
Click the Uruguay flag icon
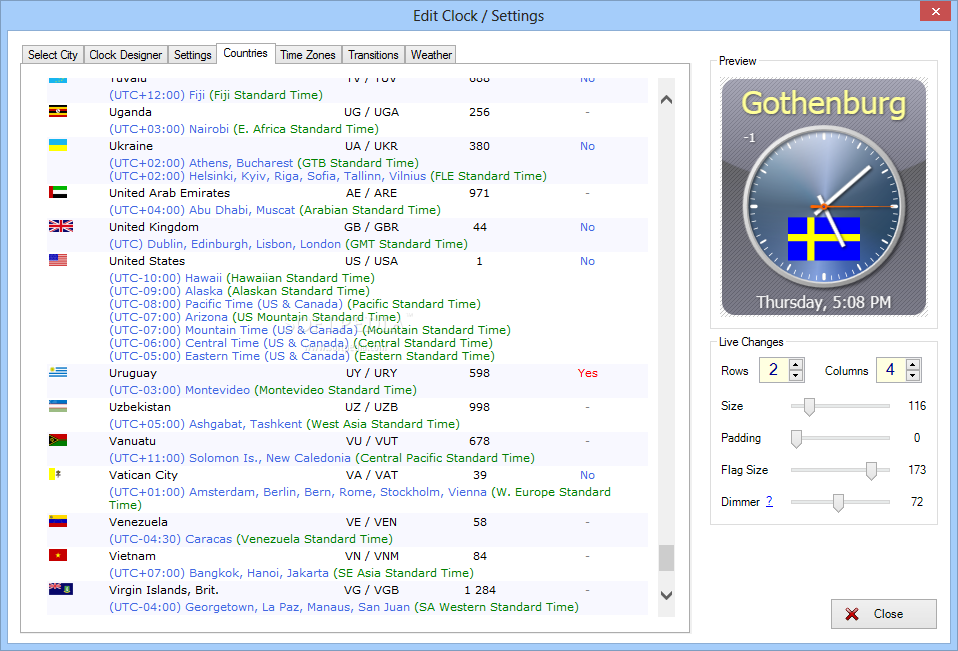pyautogui.click(x=57, y=372)
